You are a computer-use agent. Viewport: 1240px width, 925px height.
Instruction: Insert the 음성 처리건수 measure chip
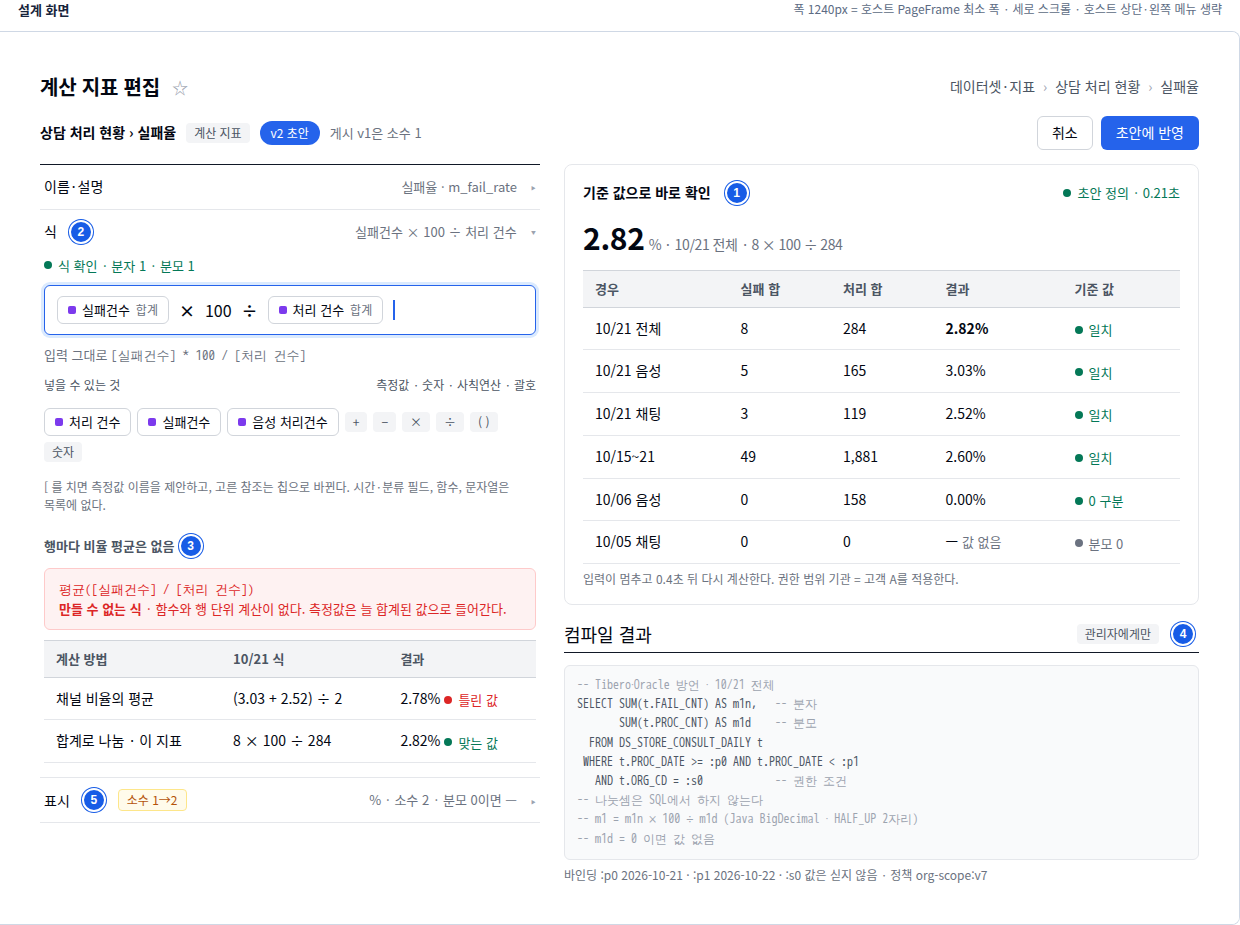coord(283,422)
